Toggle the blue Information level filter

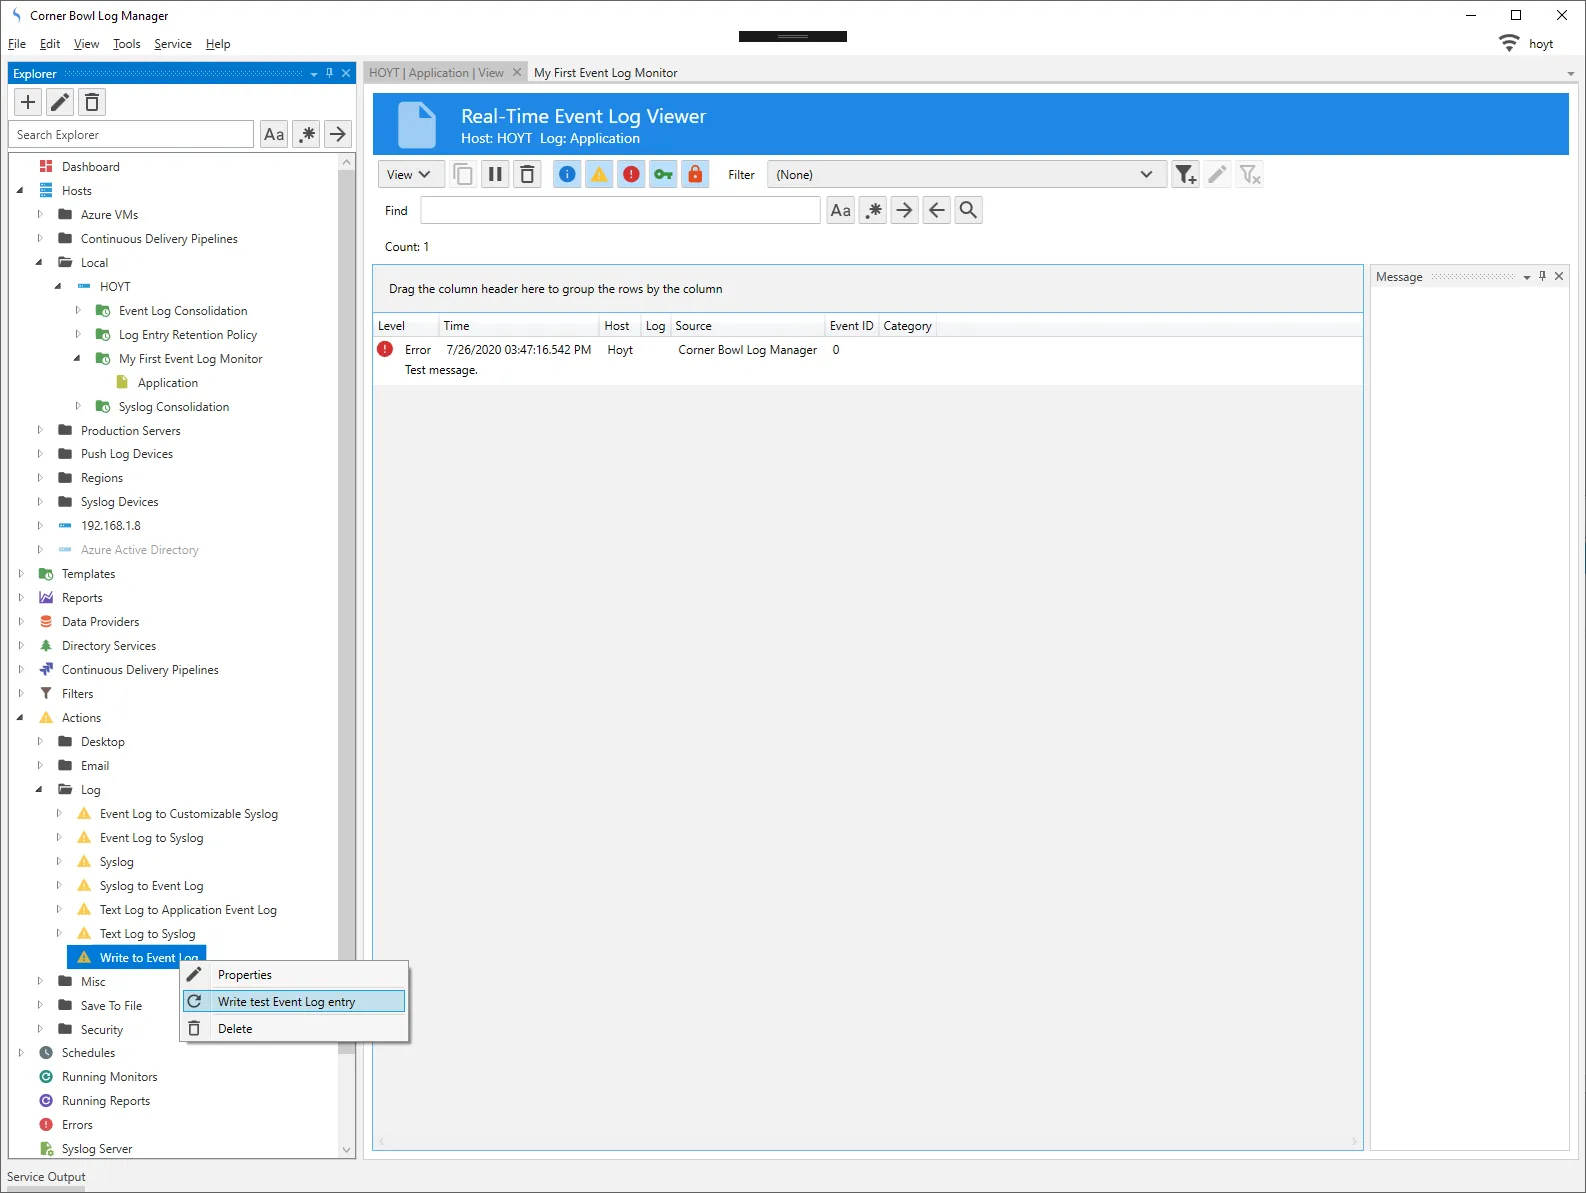click(x=567, y=175)
